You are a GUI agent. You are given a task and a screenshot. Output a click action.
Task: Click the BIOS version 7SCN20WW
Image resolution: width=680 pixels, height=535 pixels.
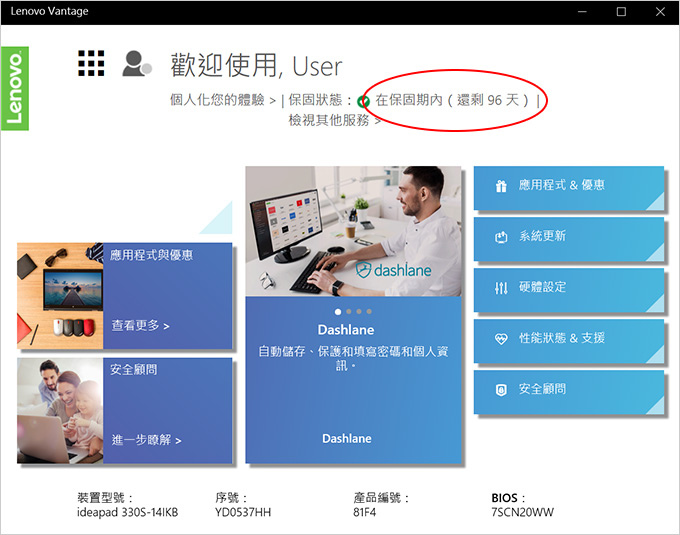[522, 512]
